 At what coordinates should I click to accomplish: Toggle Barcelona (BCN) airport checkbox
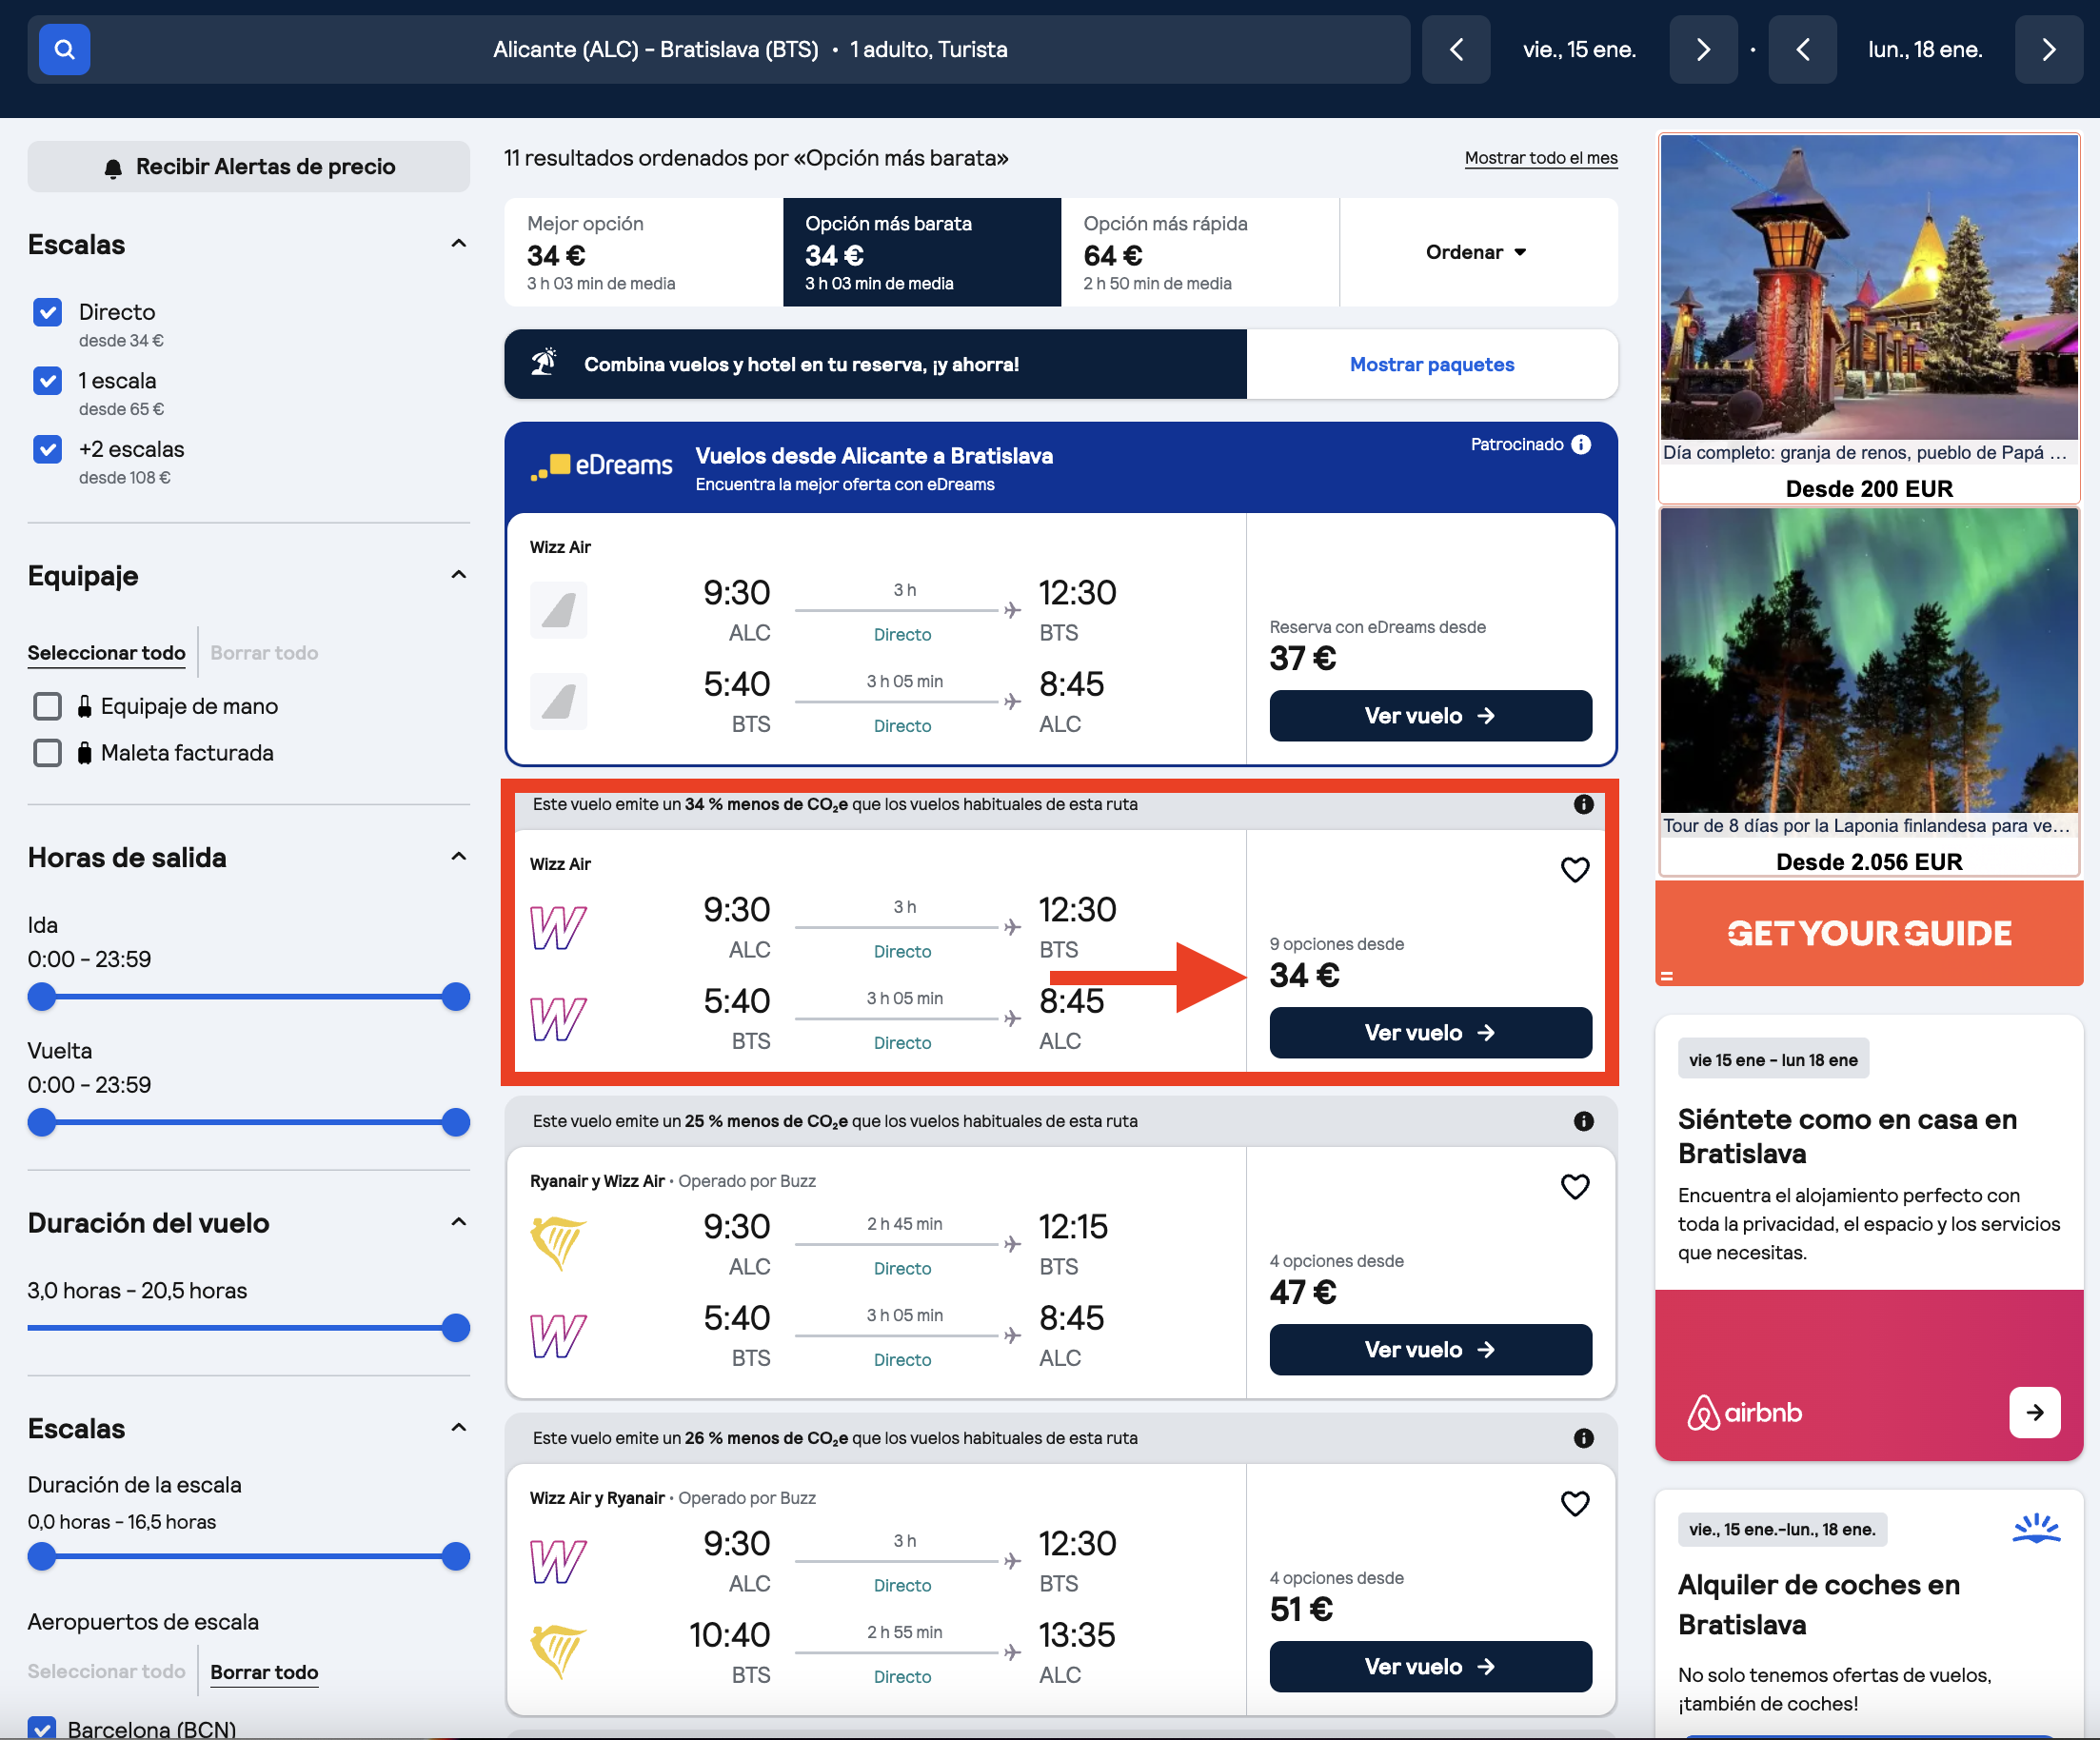pos(42,1728)
